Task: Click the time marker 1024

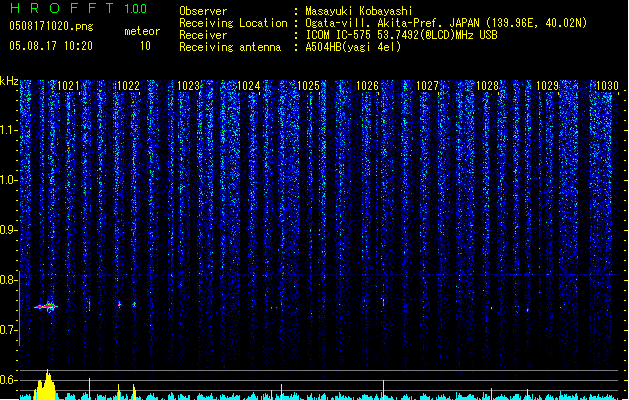Action: click(249, 86)
